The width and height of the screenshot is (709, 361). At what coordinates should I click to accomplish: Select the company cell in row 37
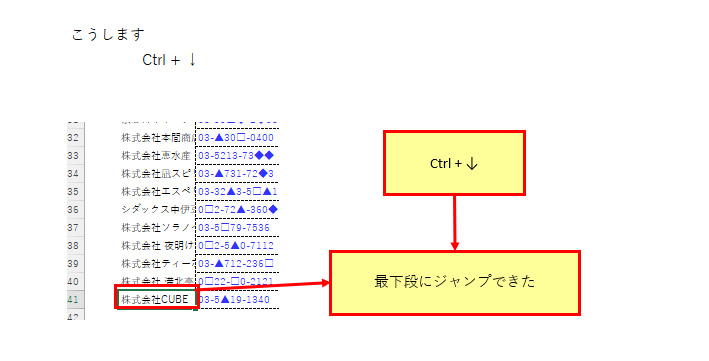(156, 228)
